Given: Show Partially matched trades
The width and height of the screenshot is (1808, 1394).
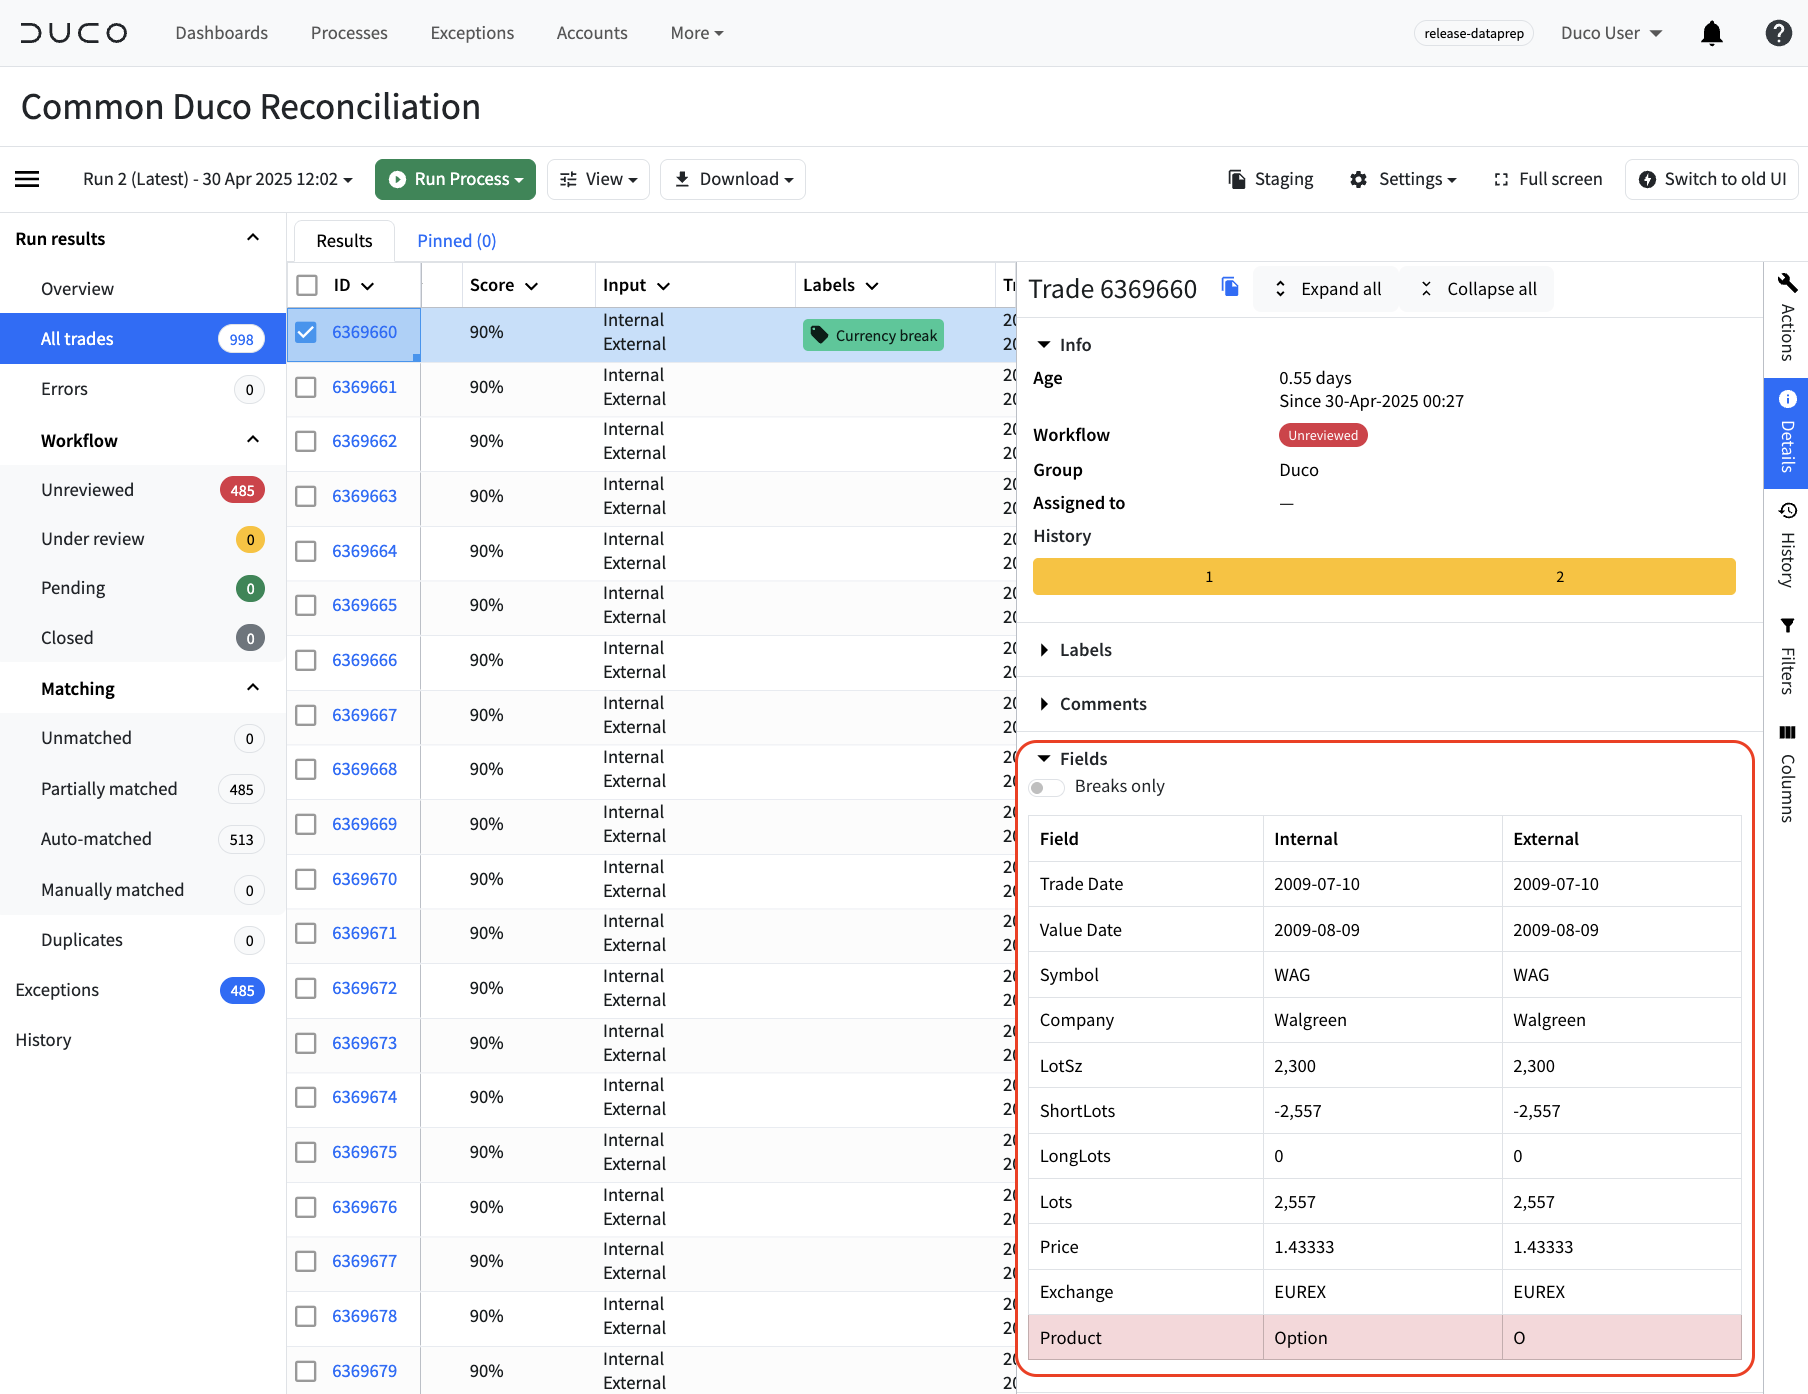Looking at the screenshot, I should 142,789.
